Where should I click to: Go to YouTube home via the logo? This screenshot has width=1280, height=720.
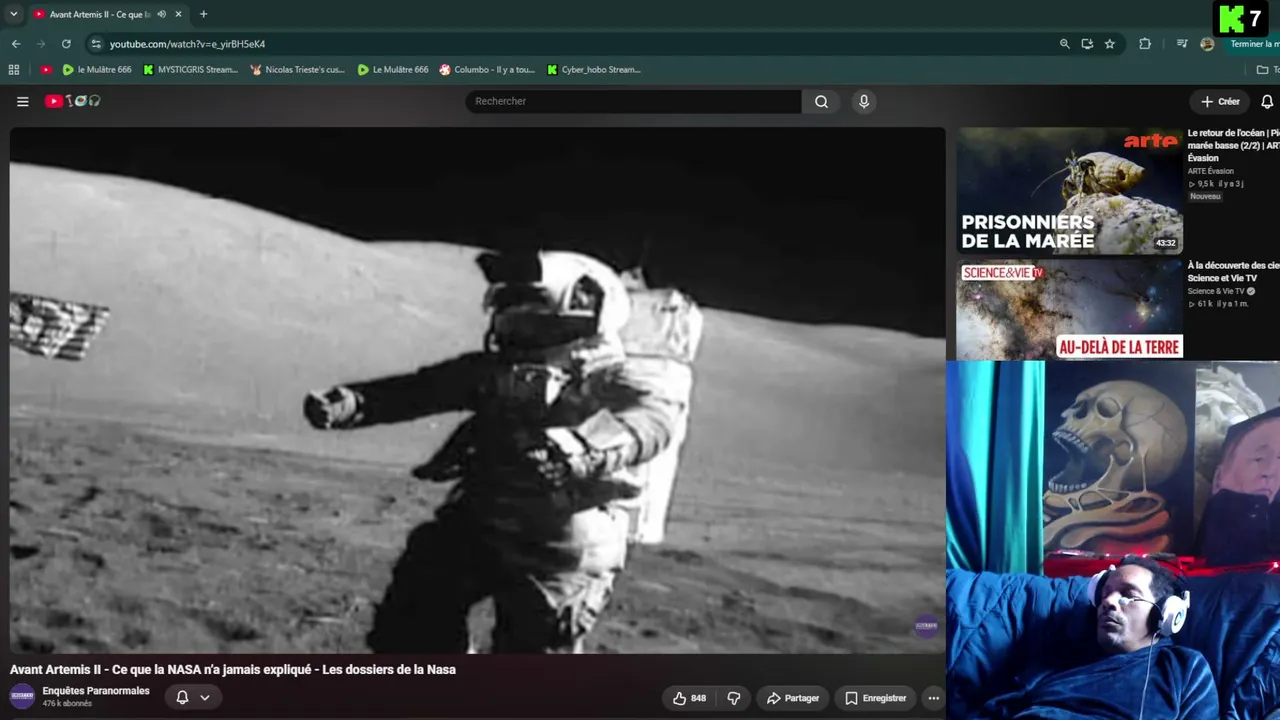tap(72, 101)
